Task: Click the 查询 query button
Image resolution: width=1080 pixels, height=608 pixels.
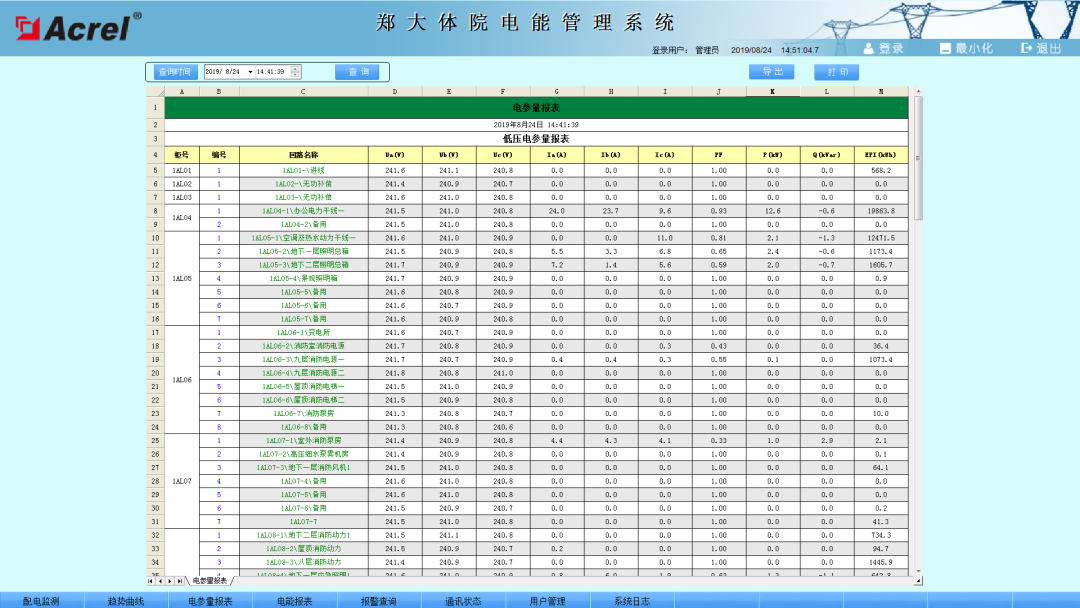Action: 358,71
